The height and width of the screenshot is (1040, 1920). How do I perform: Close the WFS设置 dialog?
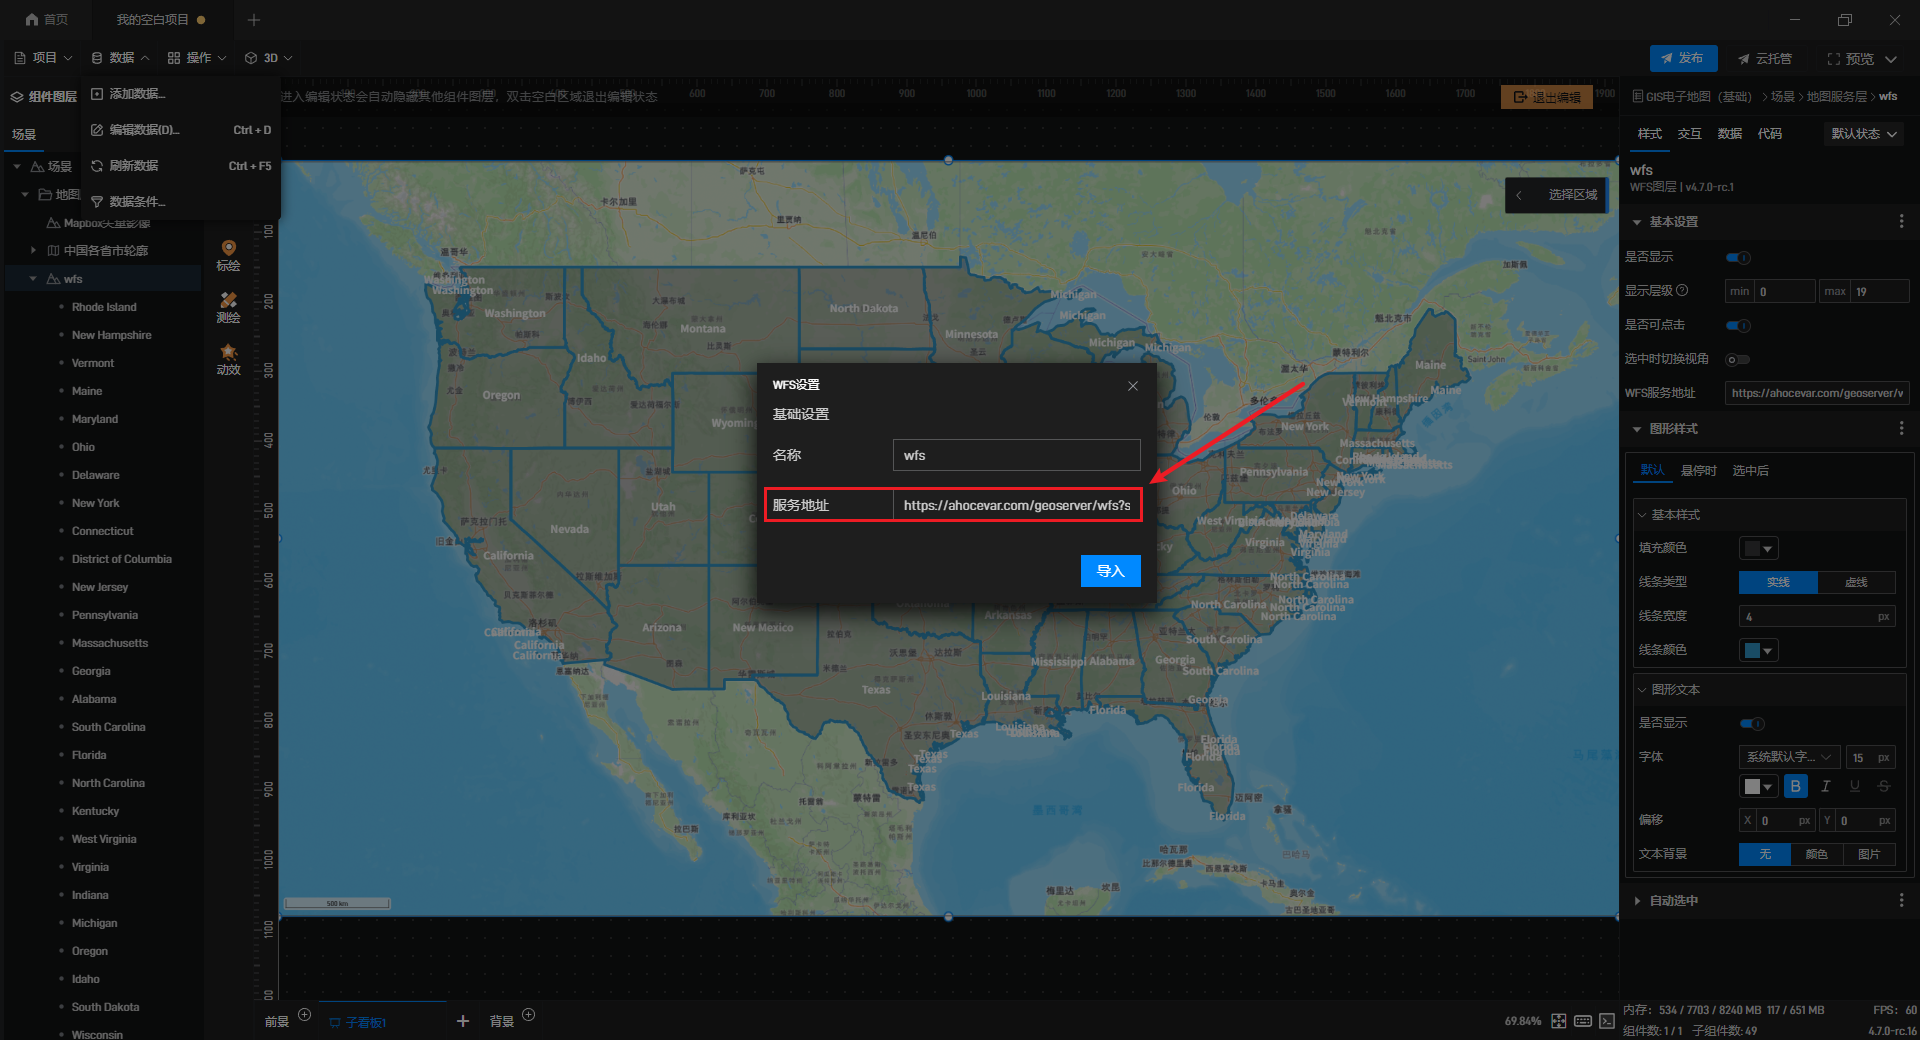point(1133,386)
